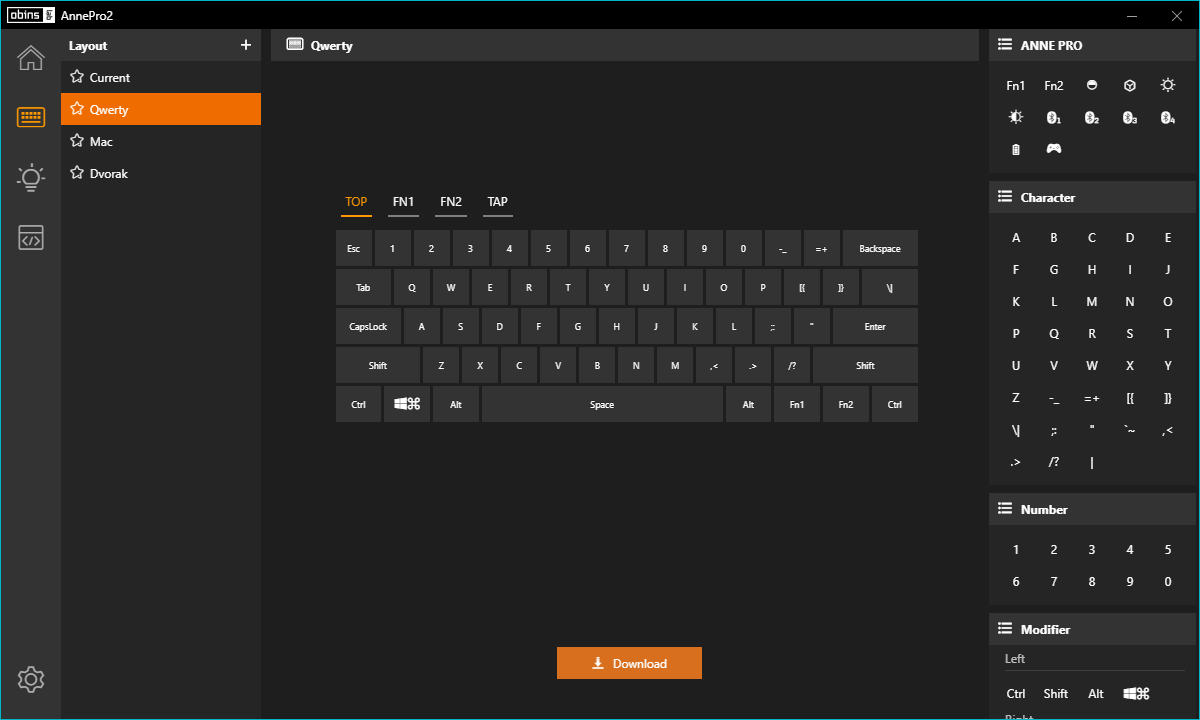Click the /? key on keyboard layout
This screenshot has height=720, width=1200.
click(x=792, y=365)
